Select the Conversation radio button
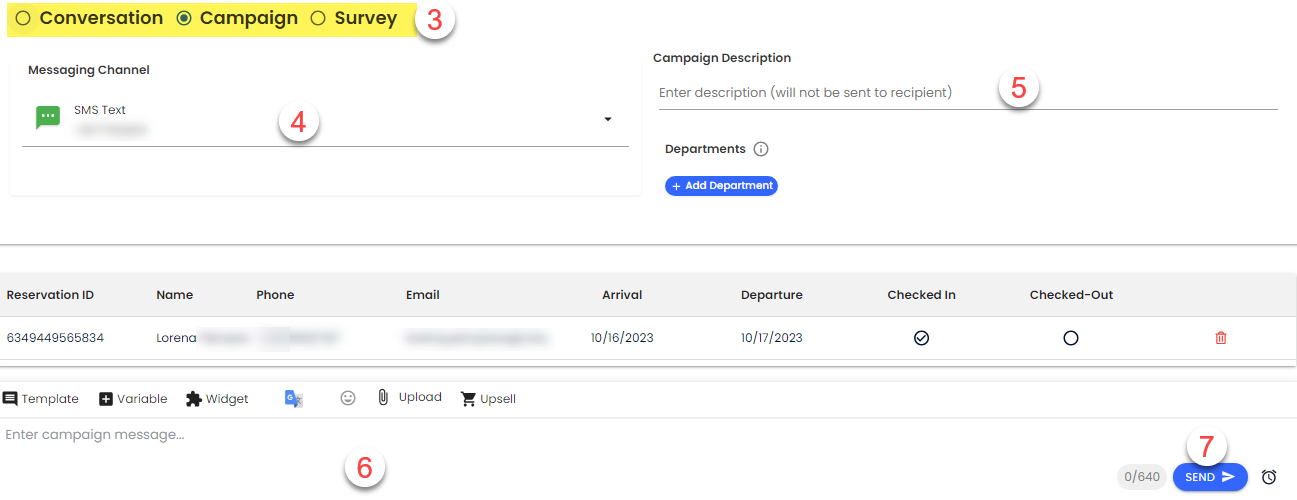The height and width of the screenshot is (500, 1297). pos(23,18)
